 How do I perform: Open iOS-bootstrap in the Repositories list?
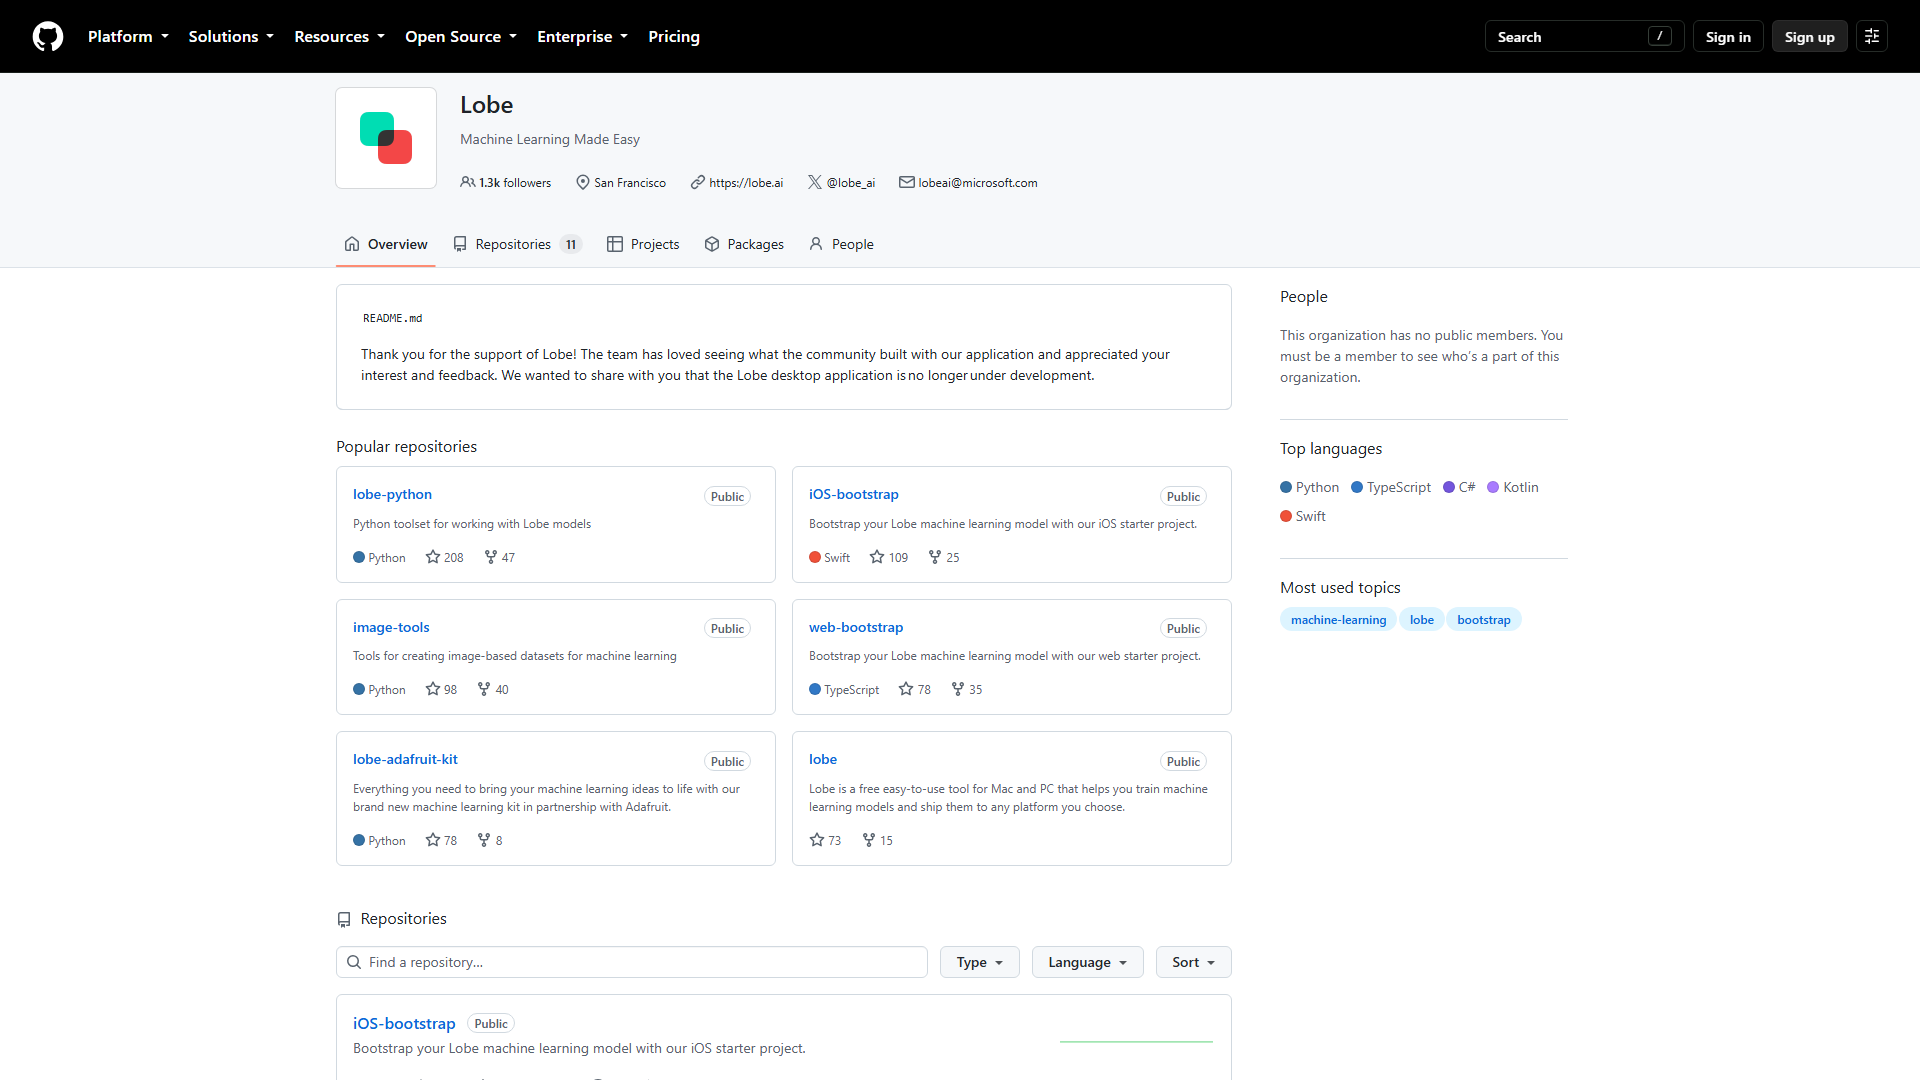pyautogui.click(x=404, y=1023)
